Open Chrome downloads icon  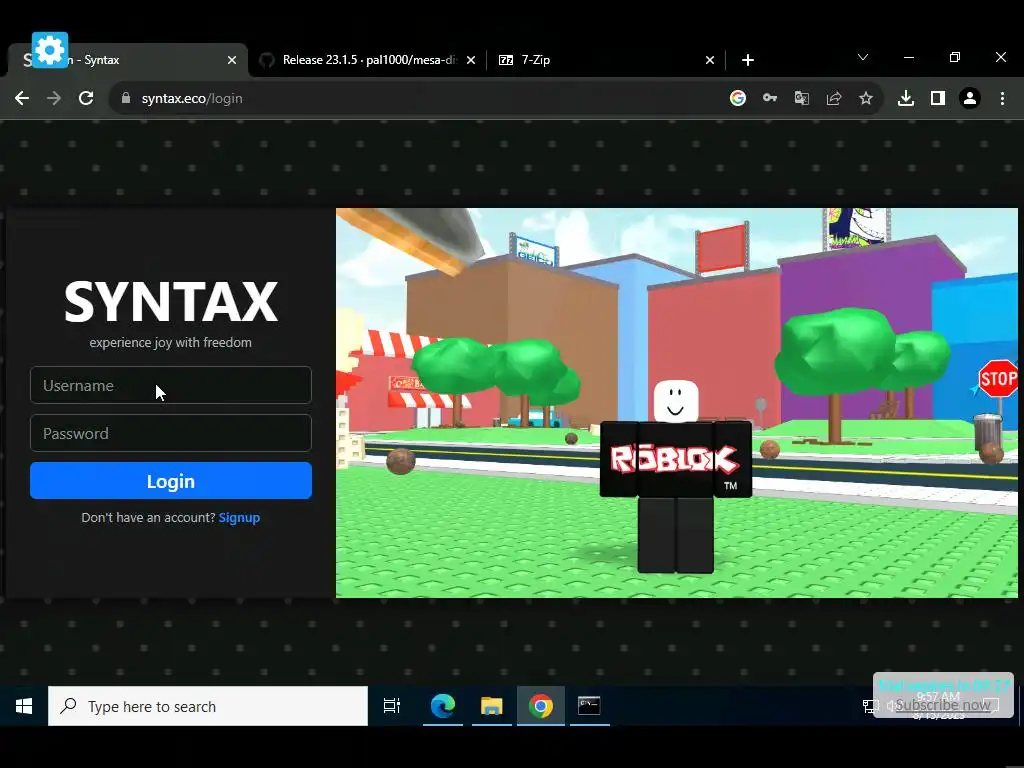point(905,98)
